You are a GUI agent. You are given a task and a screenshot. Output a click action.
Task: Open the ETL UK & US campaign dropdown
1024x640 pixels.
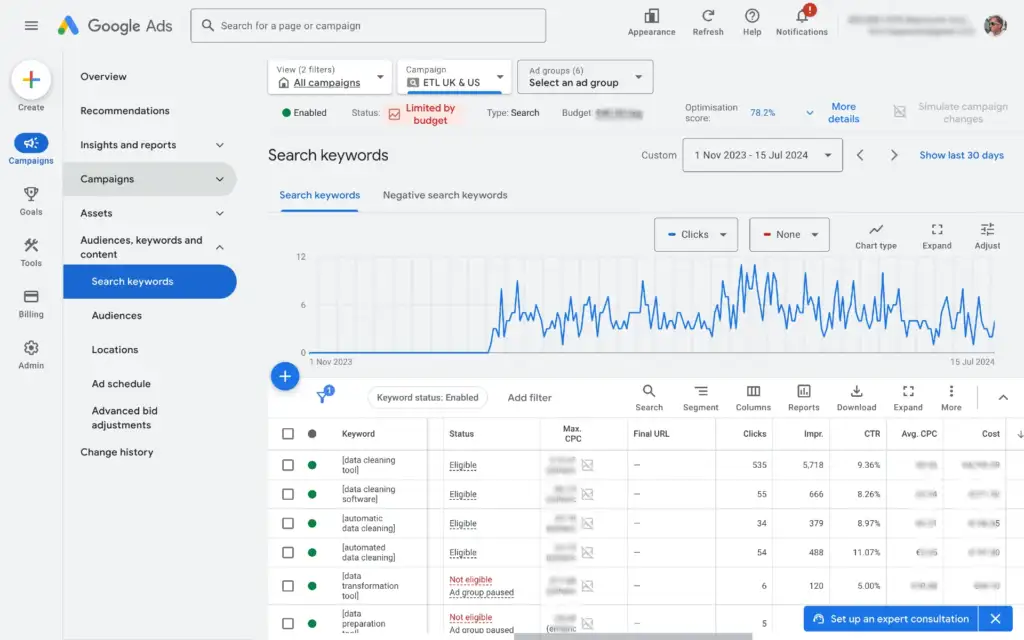click(x=455, y=77)
